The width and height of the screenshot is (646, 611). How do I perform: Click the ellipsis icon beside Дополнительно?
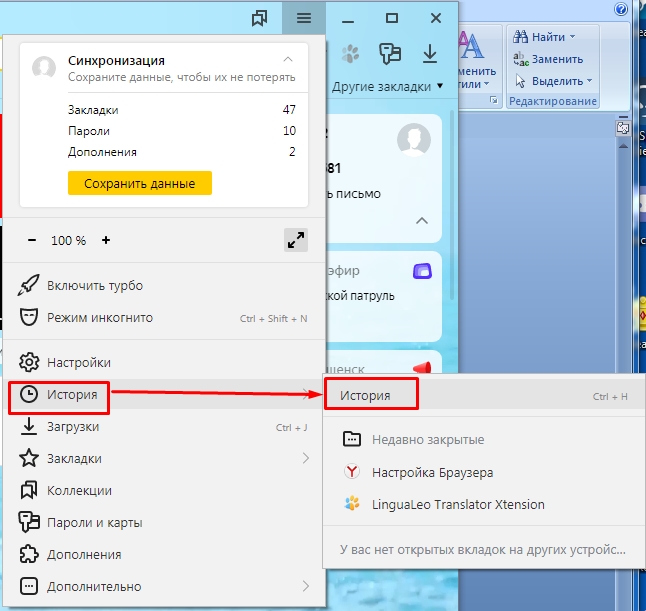pos(29,586)
